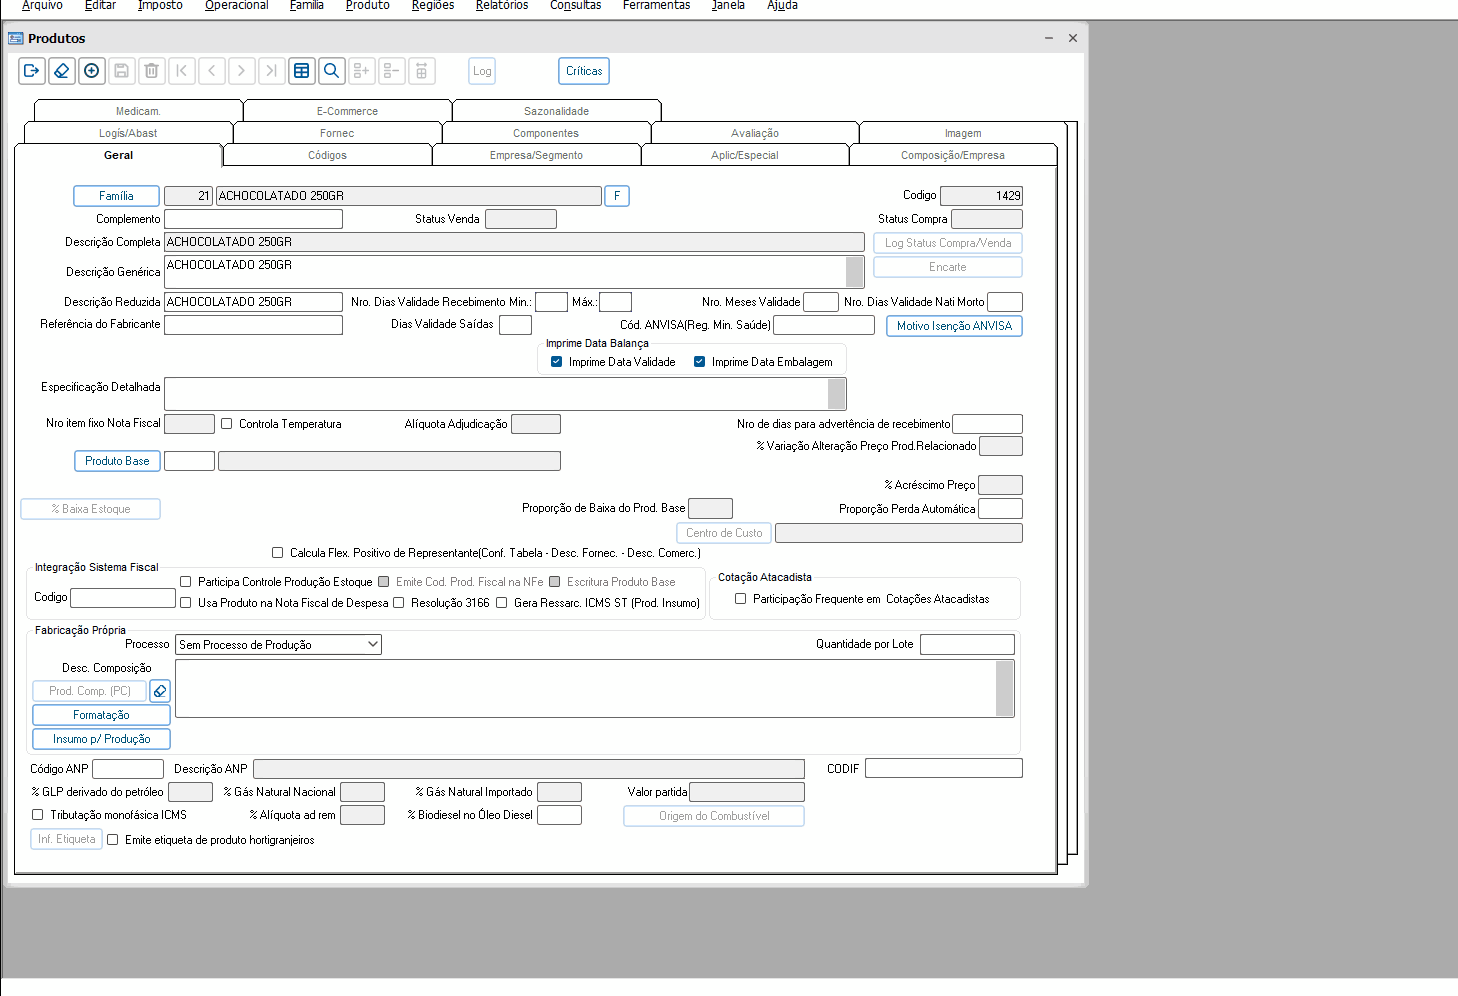This screenshot has height=996, width=1458.
Task: Go to next record arrow icon
Action: [x=242, y=71]
